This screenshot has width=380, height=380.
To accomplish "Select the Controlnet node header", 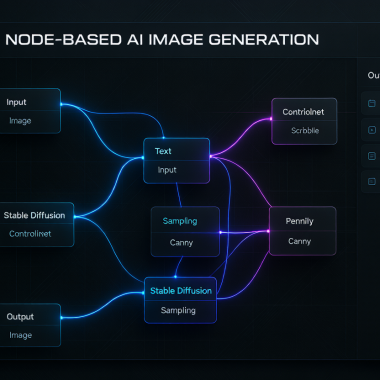I will (303, 112).
